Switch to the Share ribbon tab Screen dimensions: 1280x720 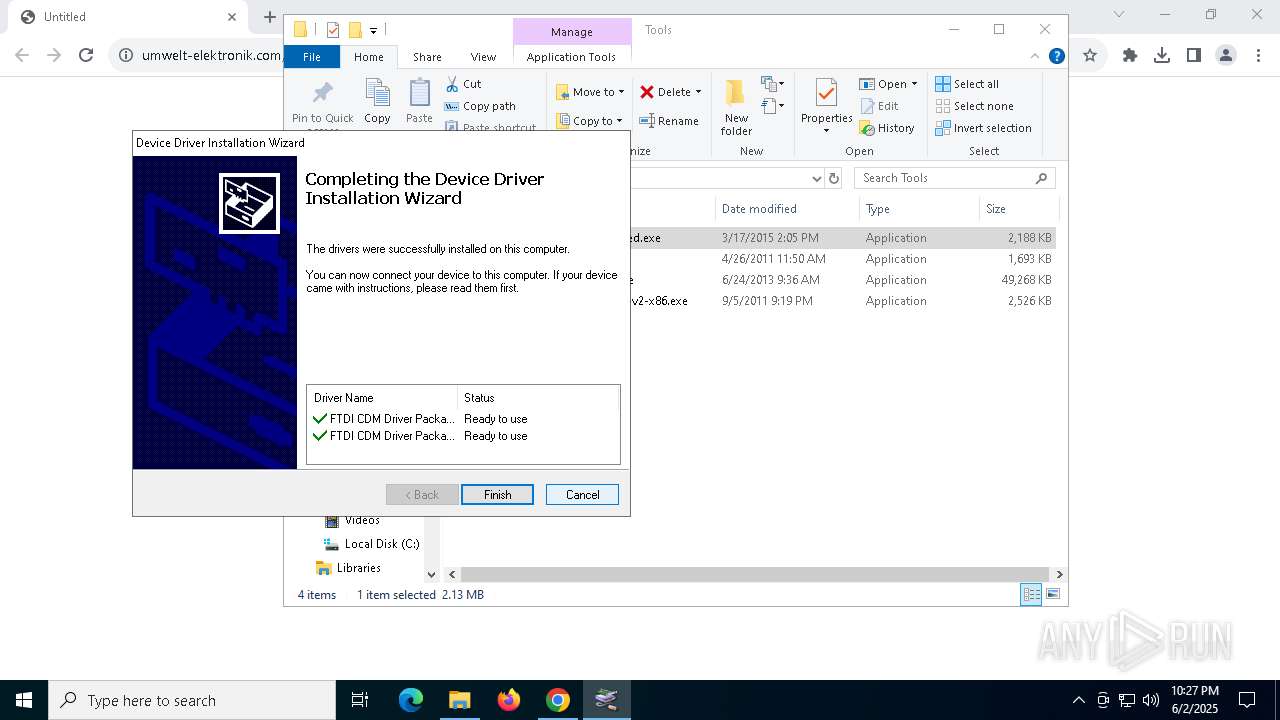click(x=427, y=57)
